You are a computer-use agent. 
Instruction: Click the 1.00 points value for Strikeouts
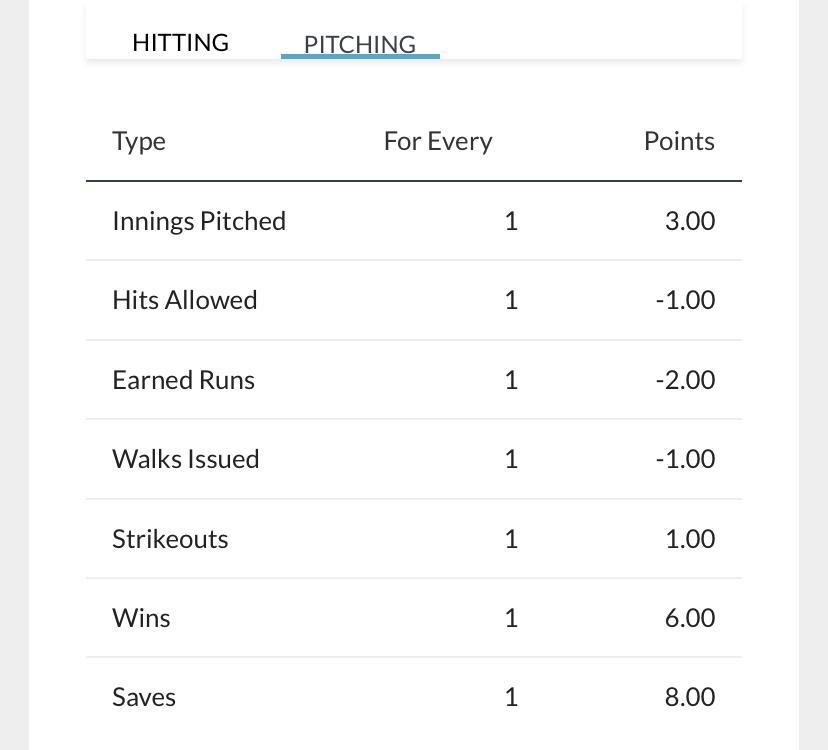coord(690,539)
